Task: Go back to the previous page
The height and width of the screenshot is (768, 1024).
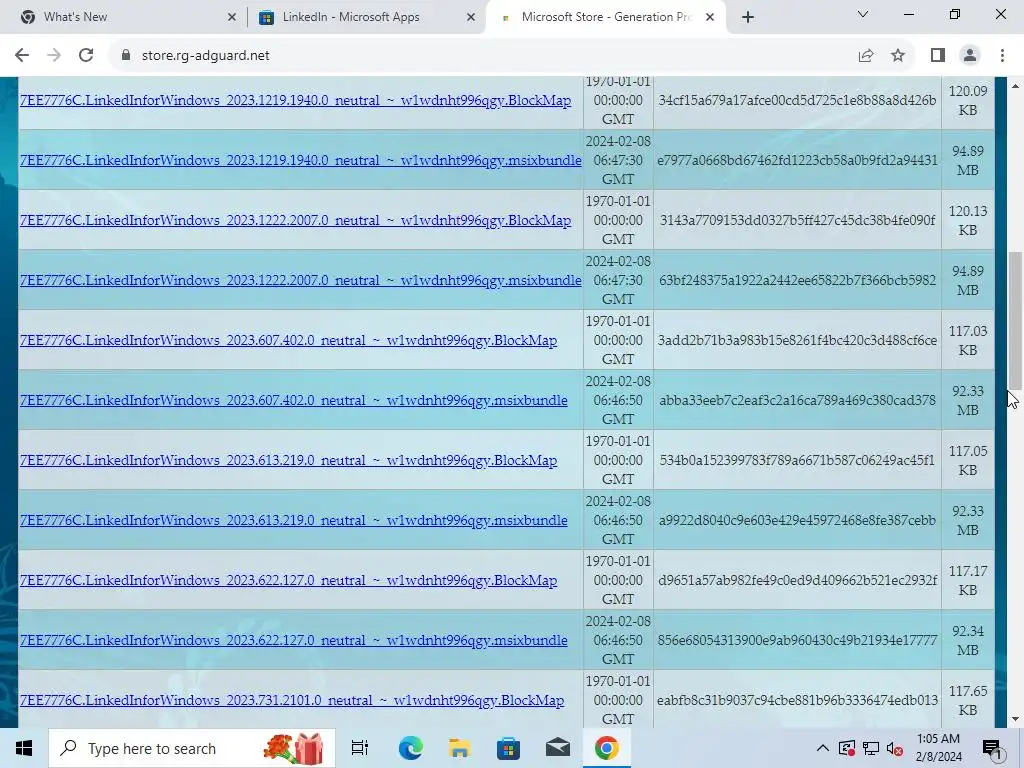Action: click(22, 56)
